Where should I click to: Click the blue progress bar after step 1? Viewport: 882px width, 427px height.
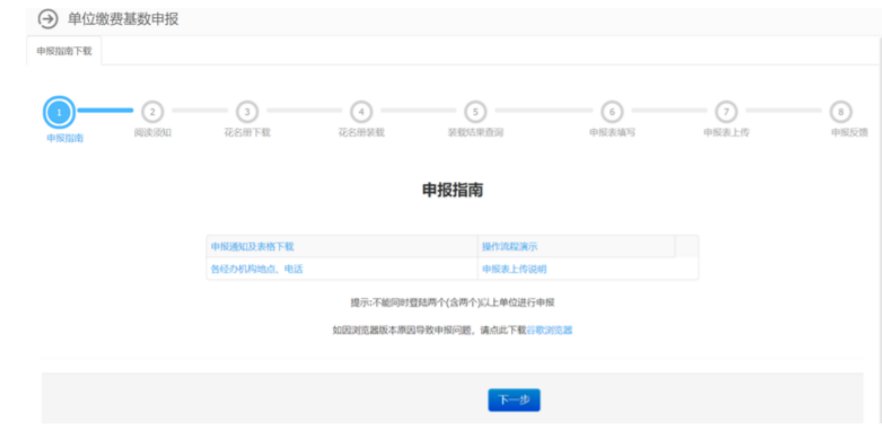point(105,110)
